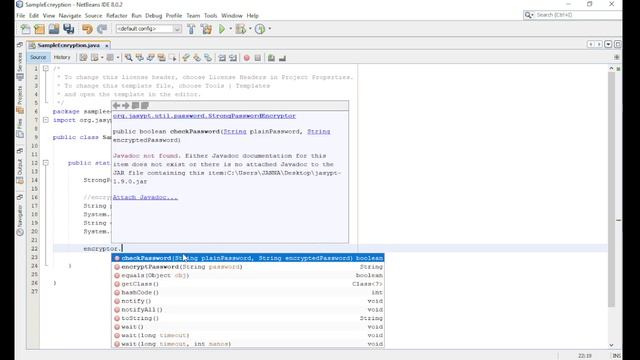Image resolution: width=640 pixels, height=360 pixels.
Task: Click the back arrow in the Javadoc popup
Action: pos(116,106)
